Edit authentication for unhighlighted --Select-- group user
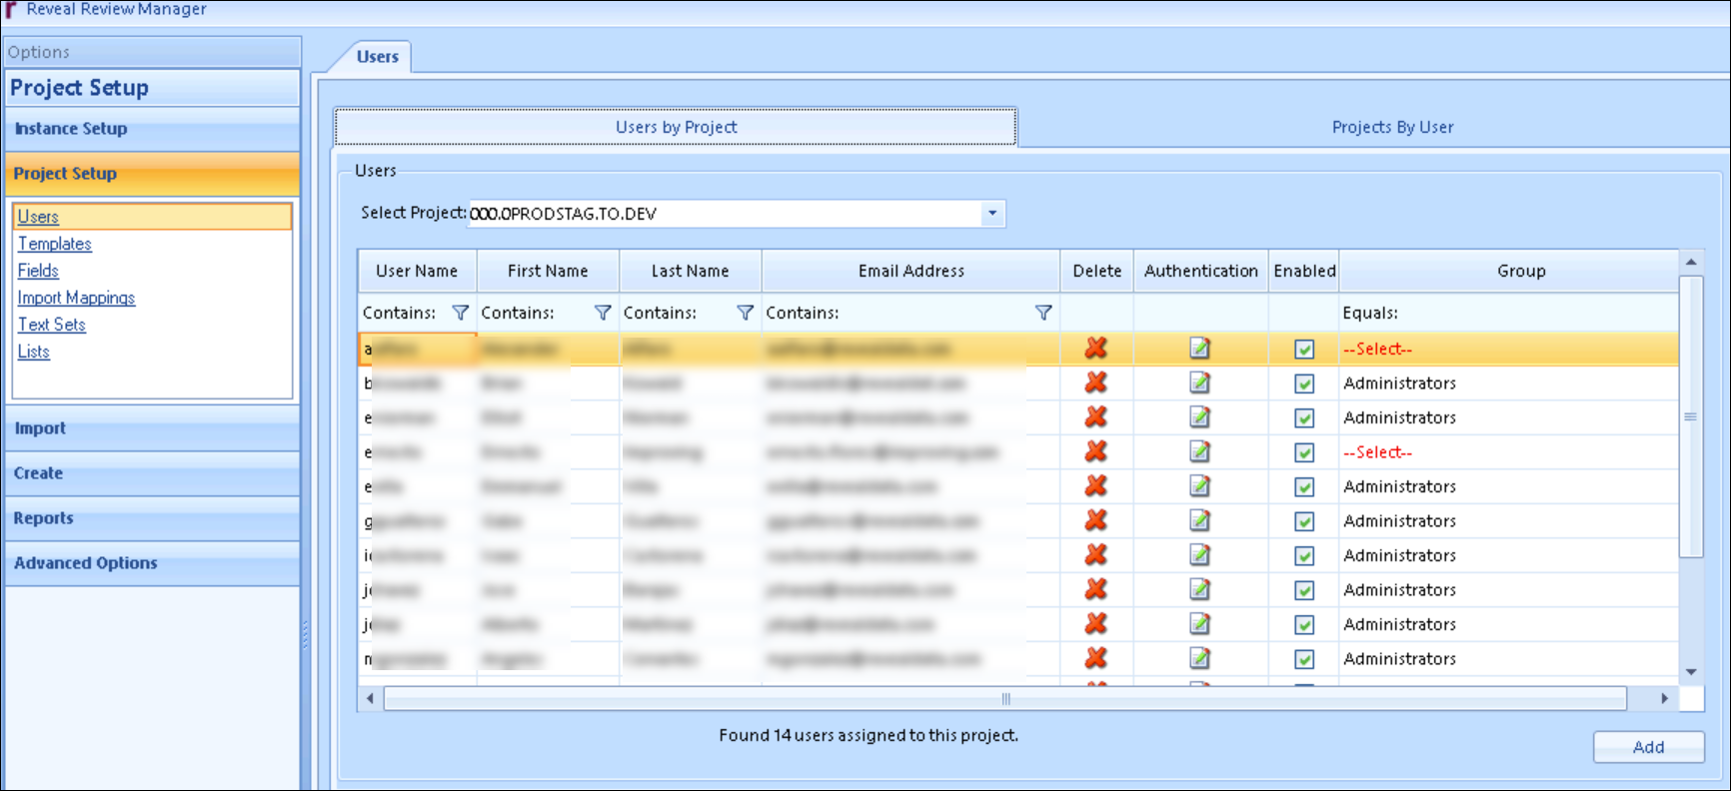Screen dimensions: 1731x791 1200,451
